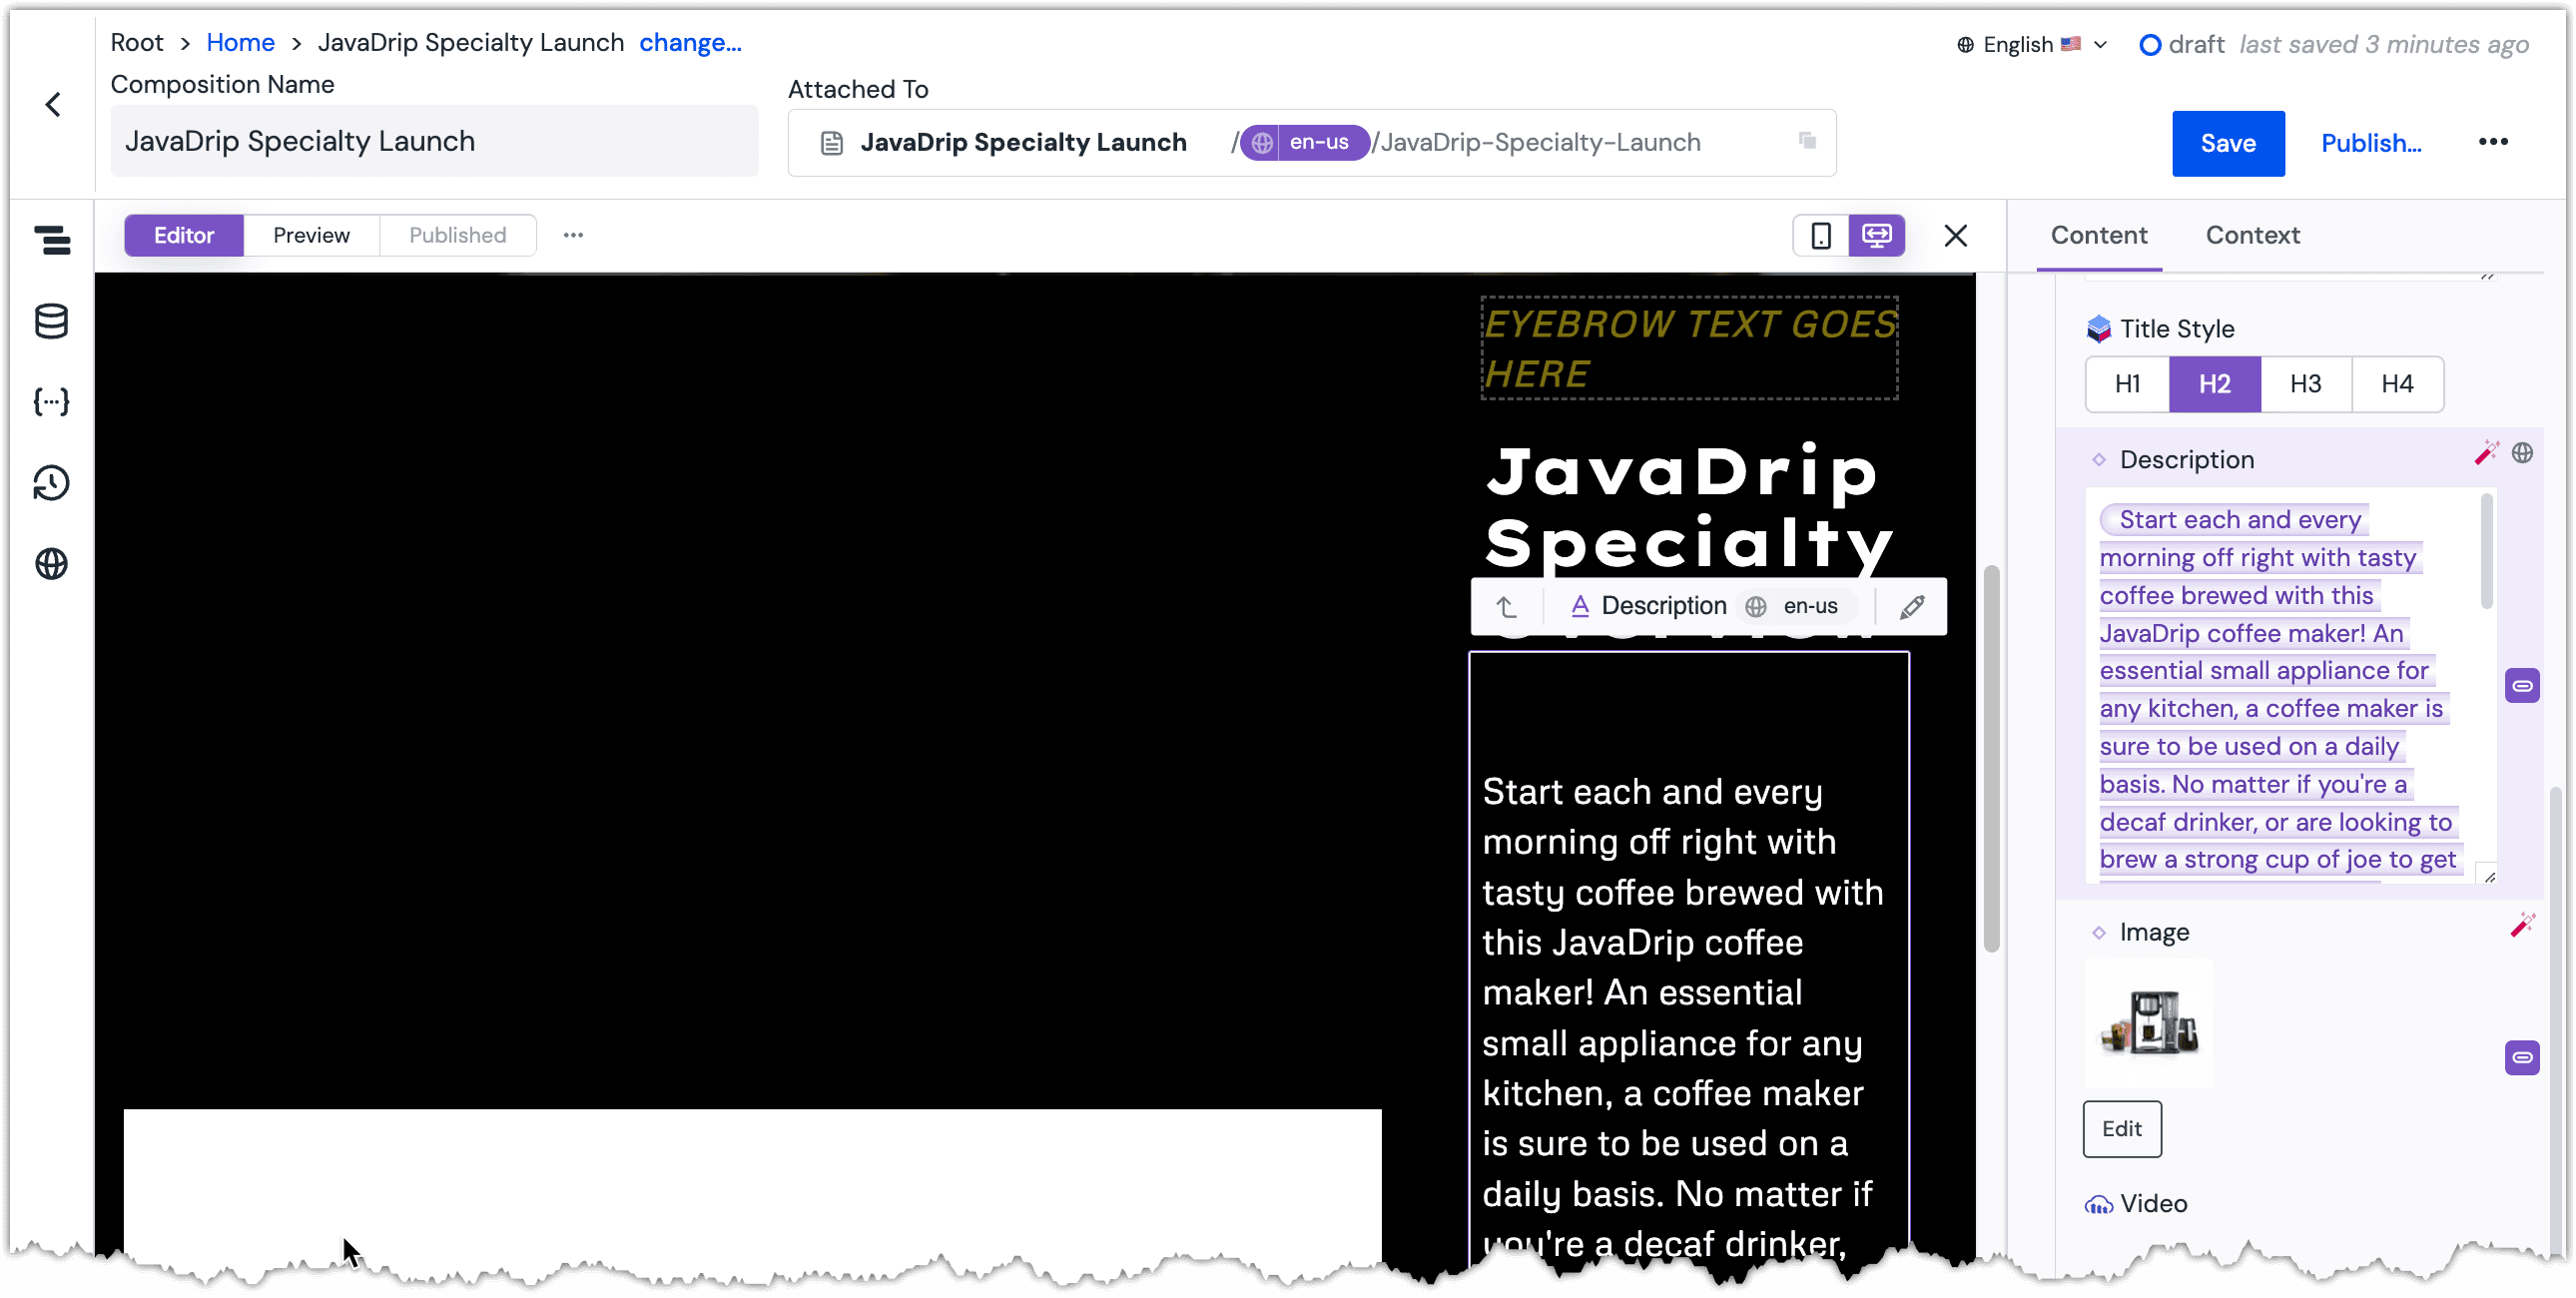The image size is (2576, 1298).
Task: Click the version history icon
Action: 53,483
